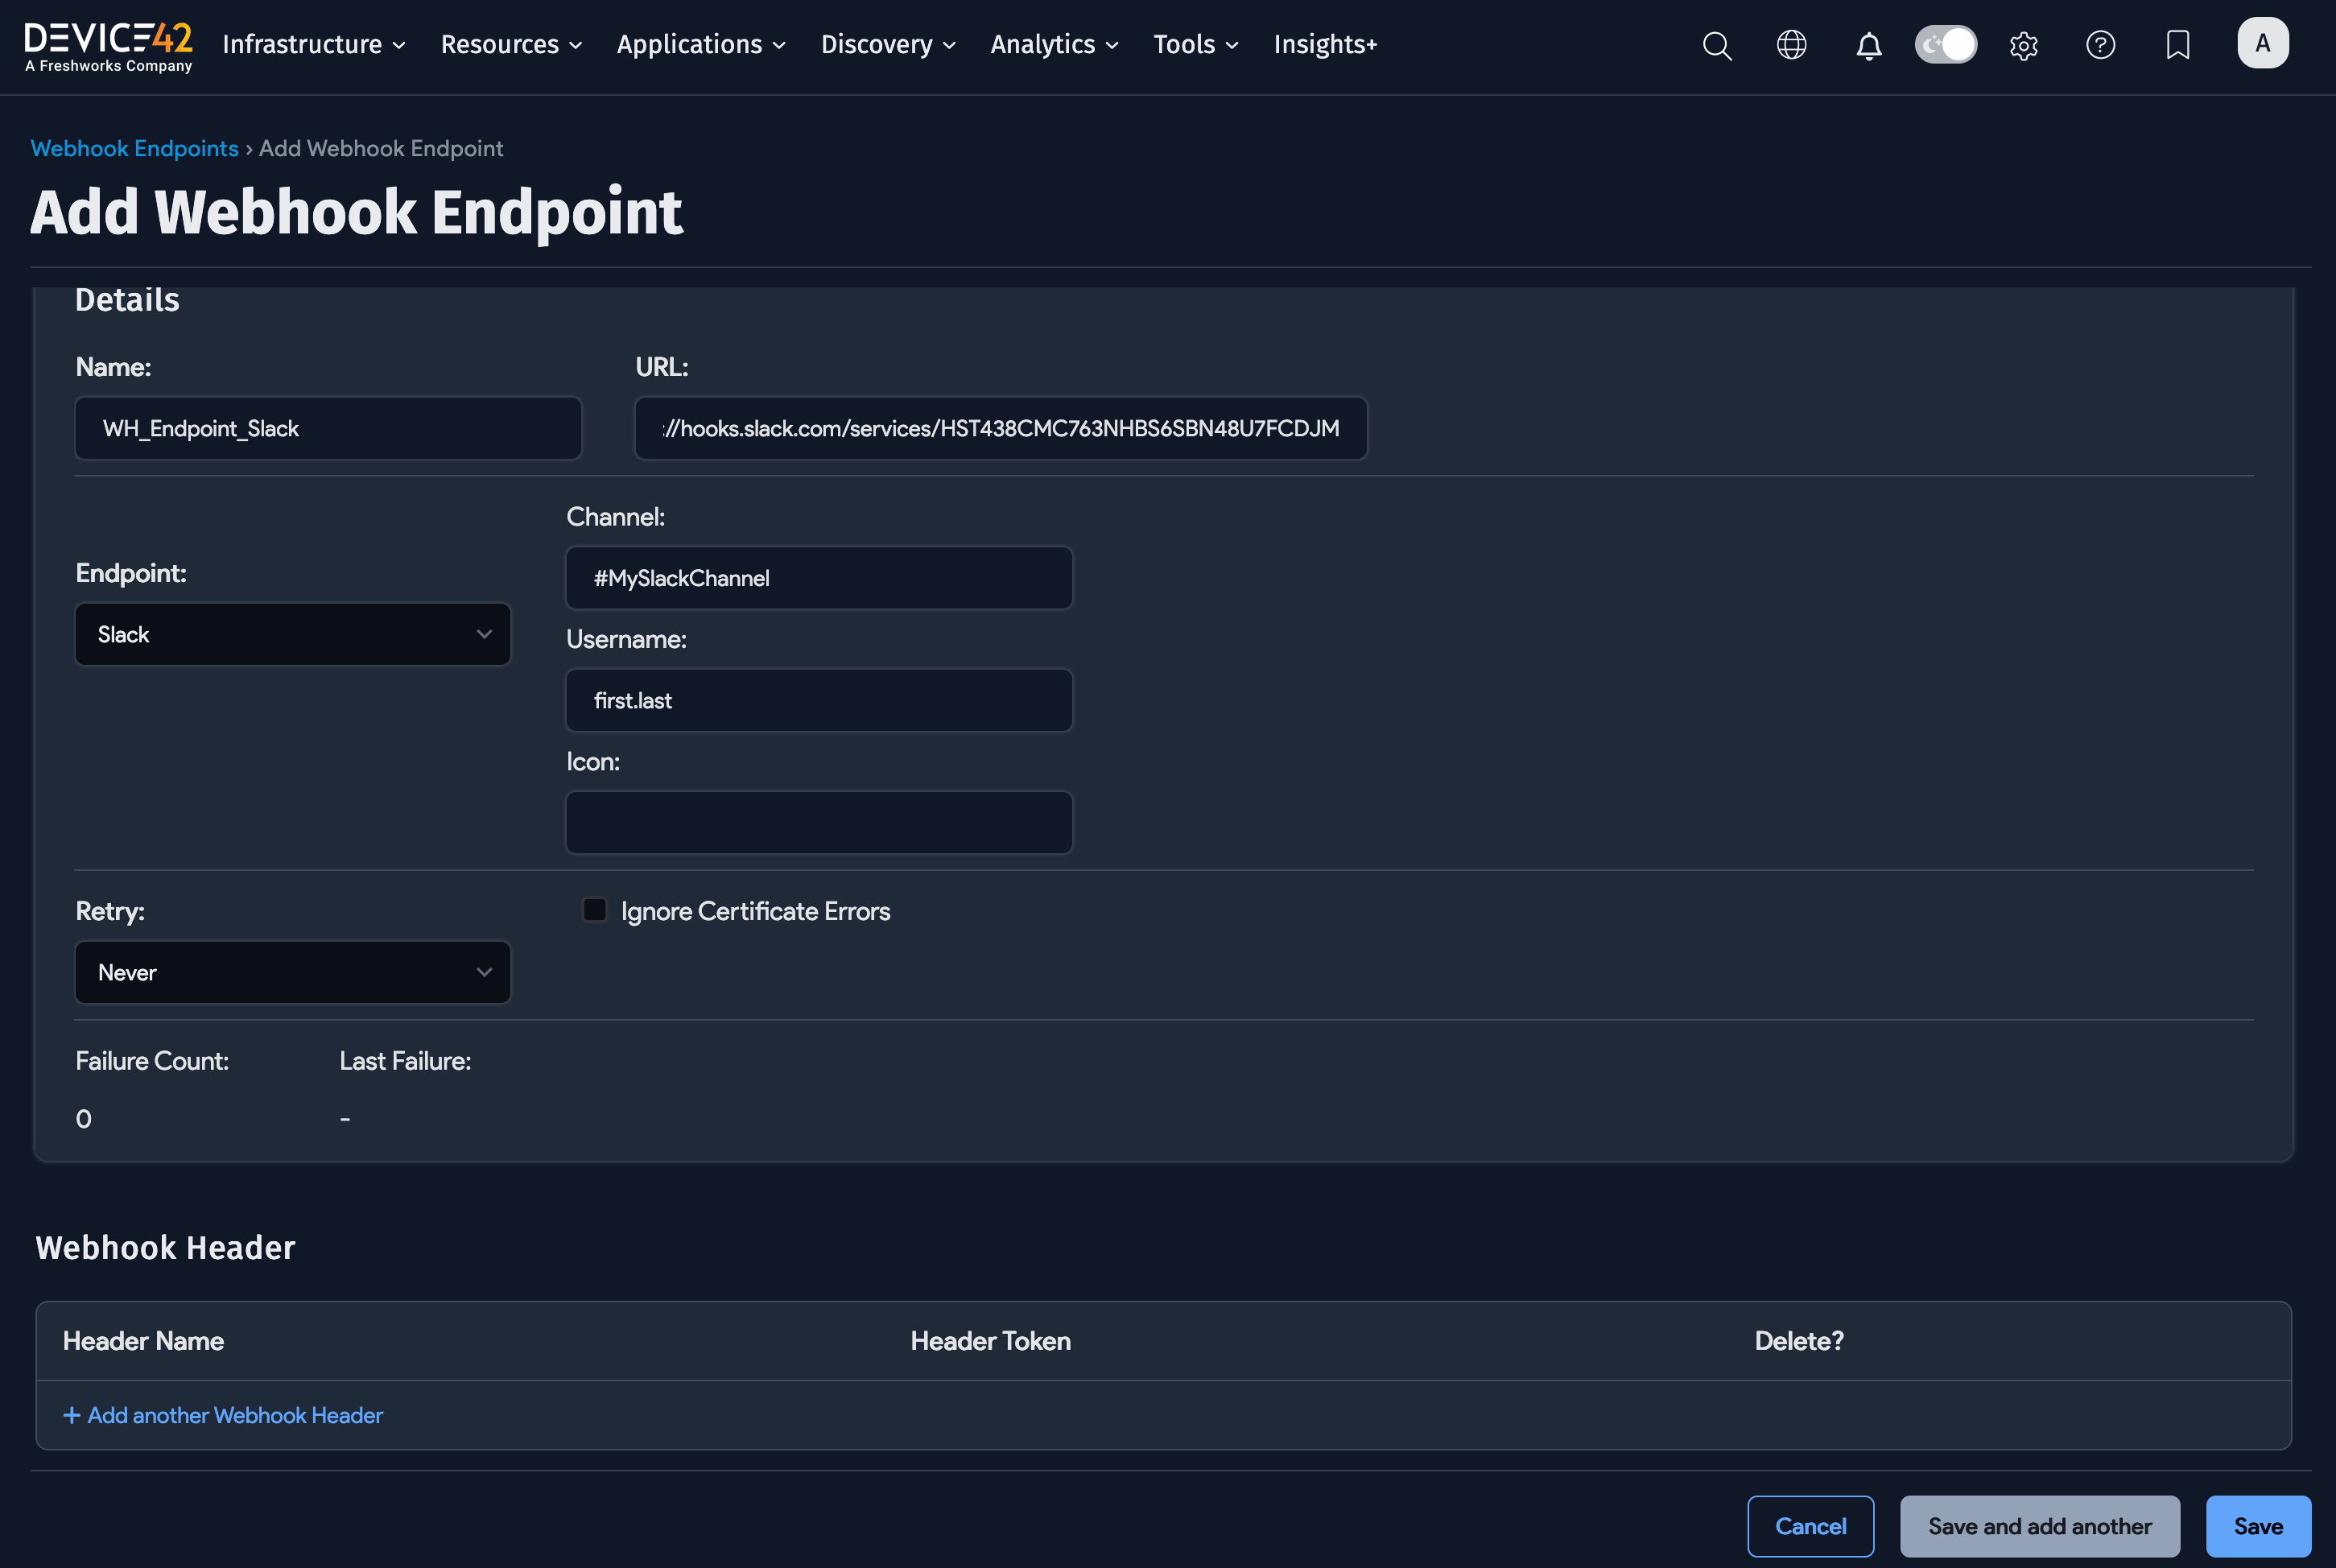Open the Applications menu
2336x1568 pixels.
point(701,45)
